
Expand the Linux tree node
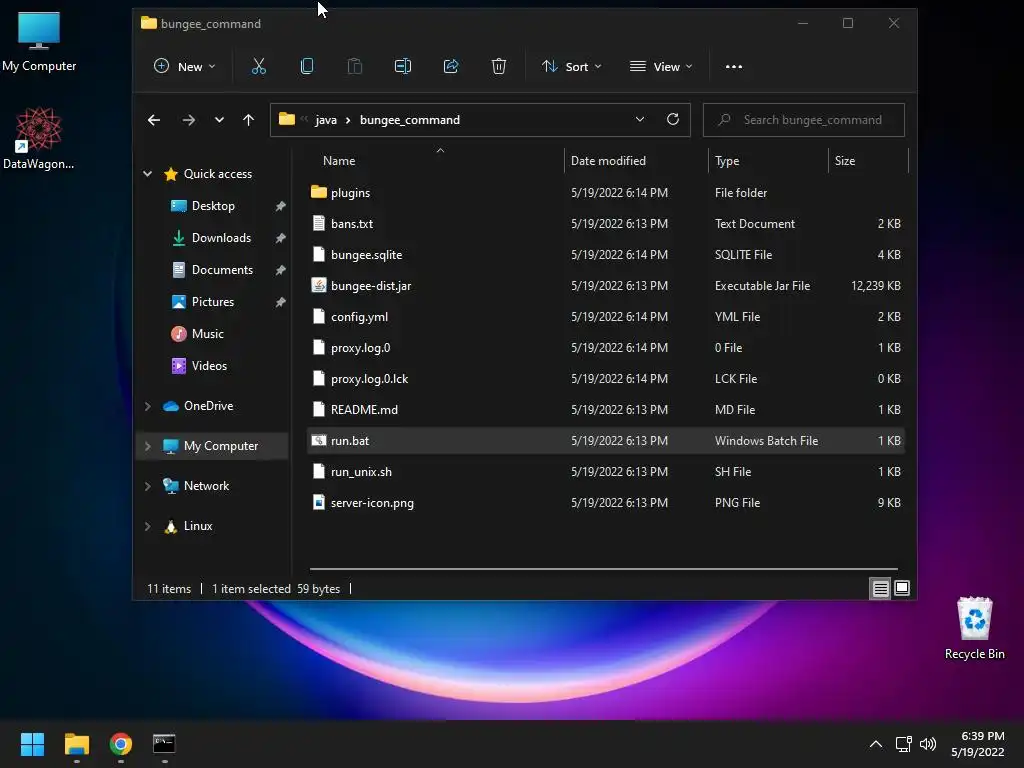[x=148, y=526]
